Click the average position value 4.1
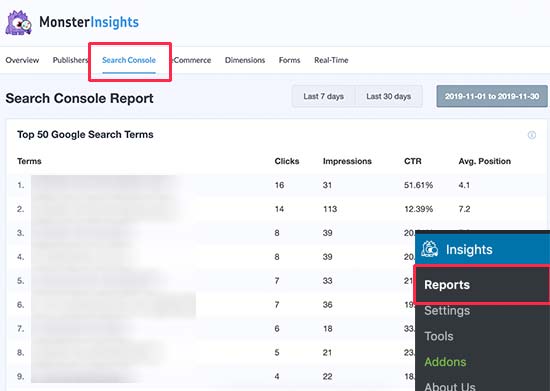This screenshot has width=550, height=391. 464,185
